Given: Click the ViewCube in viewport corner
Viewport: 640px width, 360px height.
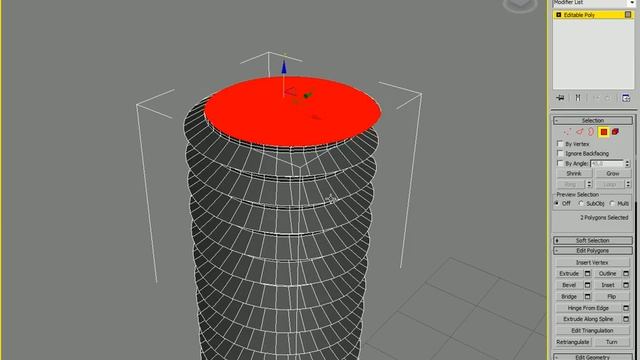Looking at the screenshot, I should (x=520, y=5).
